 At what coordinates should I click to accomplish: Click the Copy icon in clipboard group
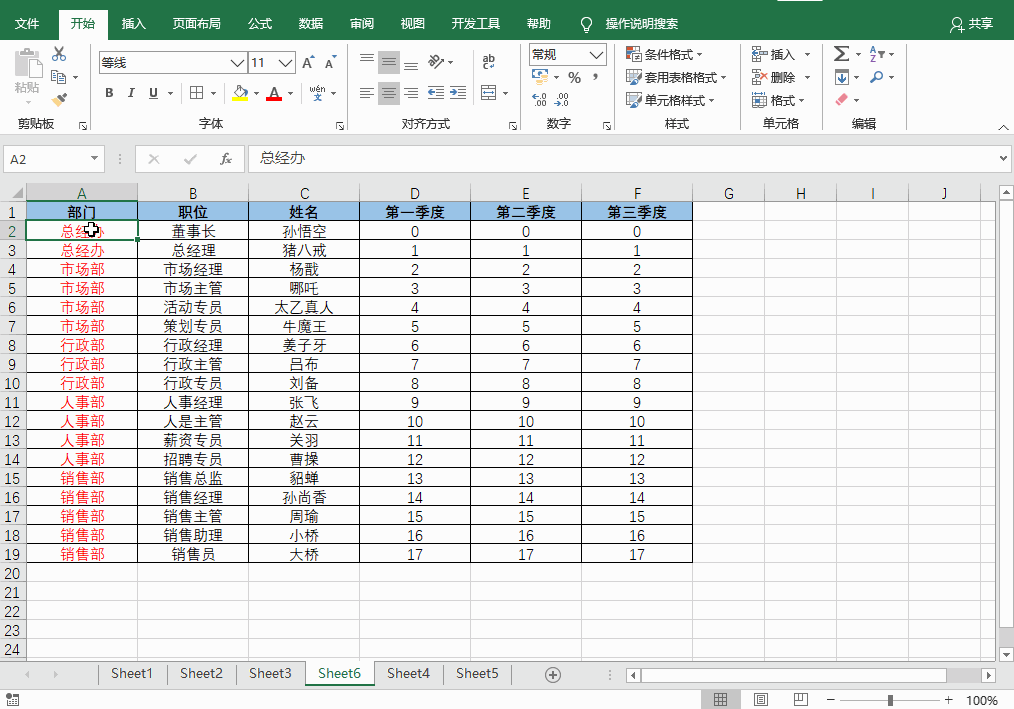click(59, 78)
